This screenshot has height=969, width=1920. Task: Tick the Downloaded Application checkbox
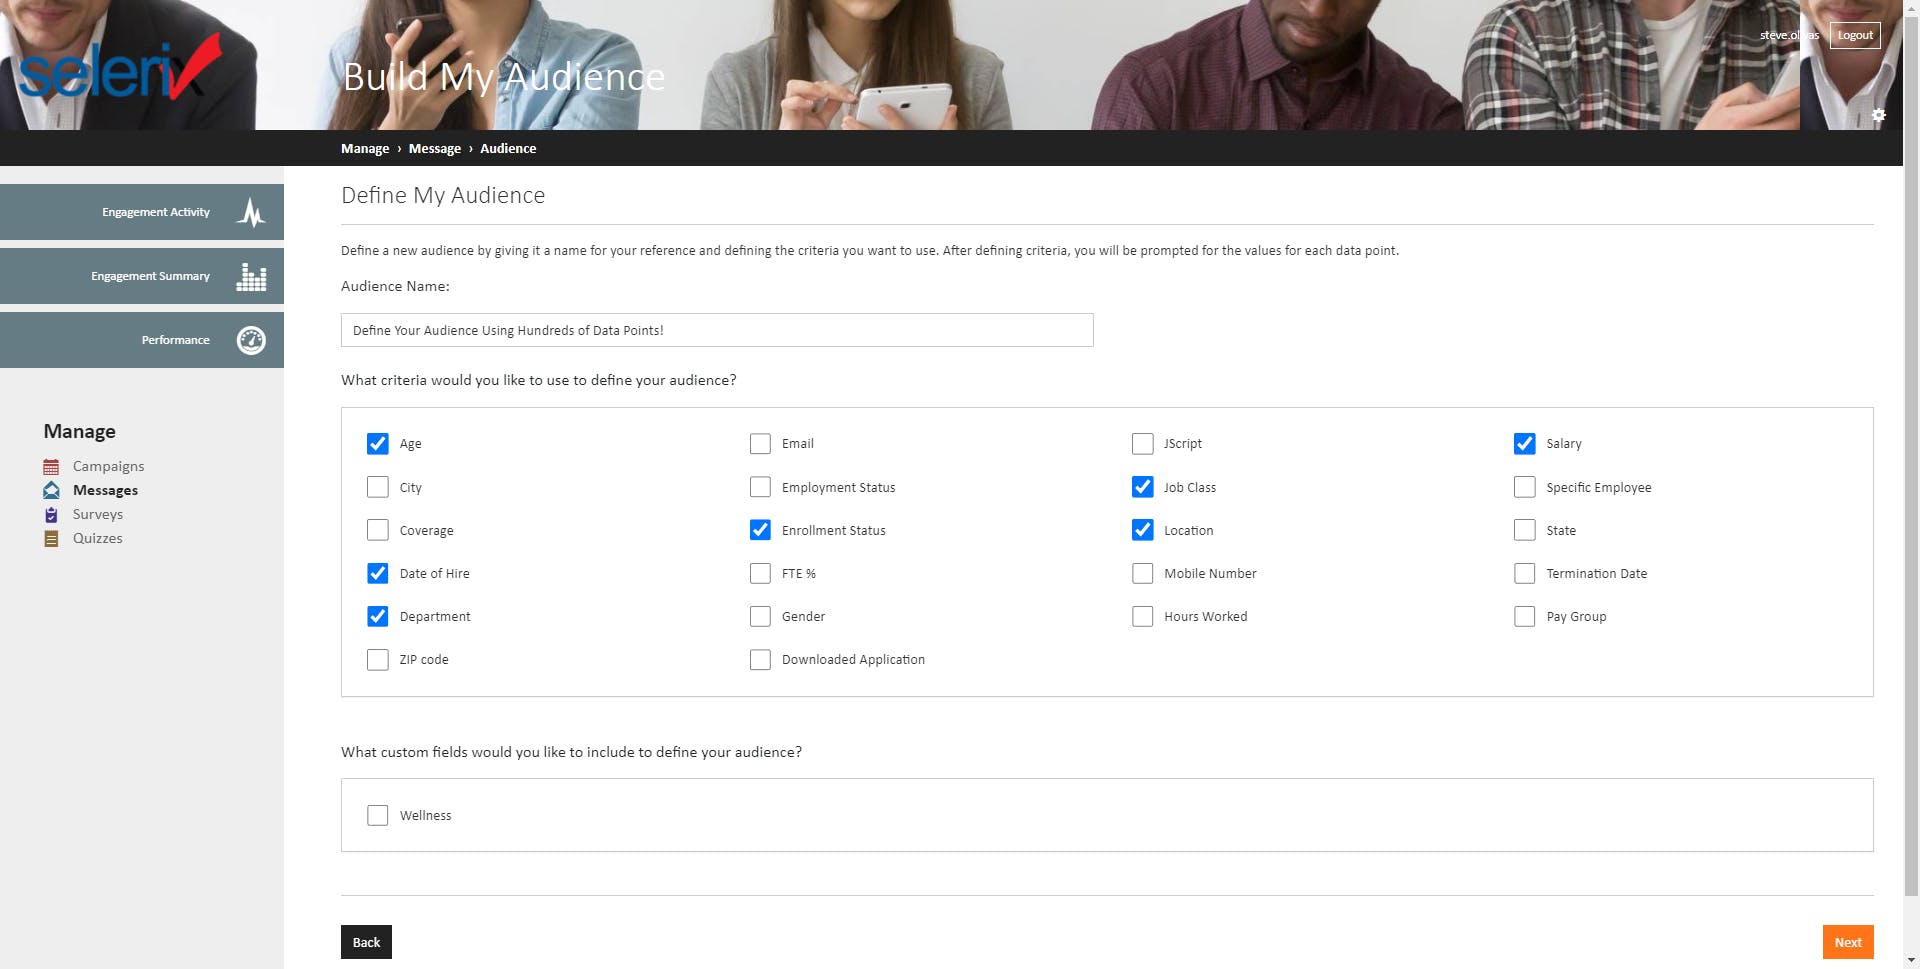coord(760,659)
